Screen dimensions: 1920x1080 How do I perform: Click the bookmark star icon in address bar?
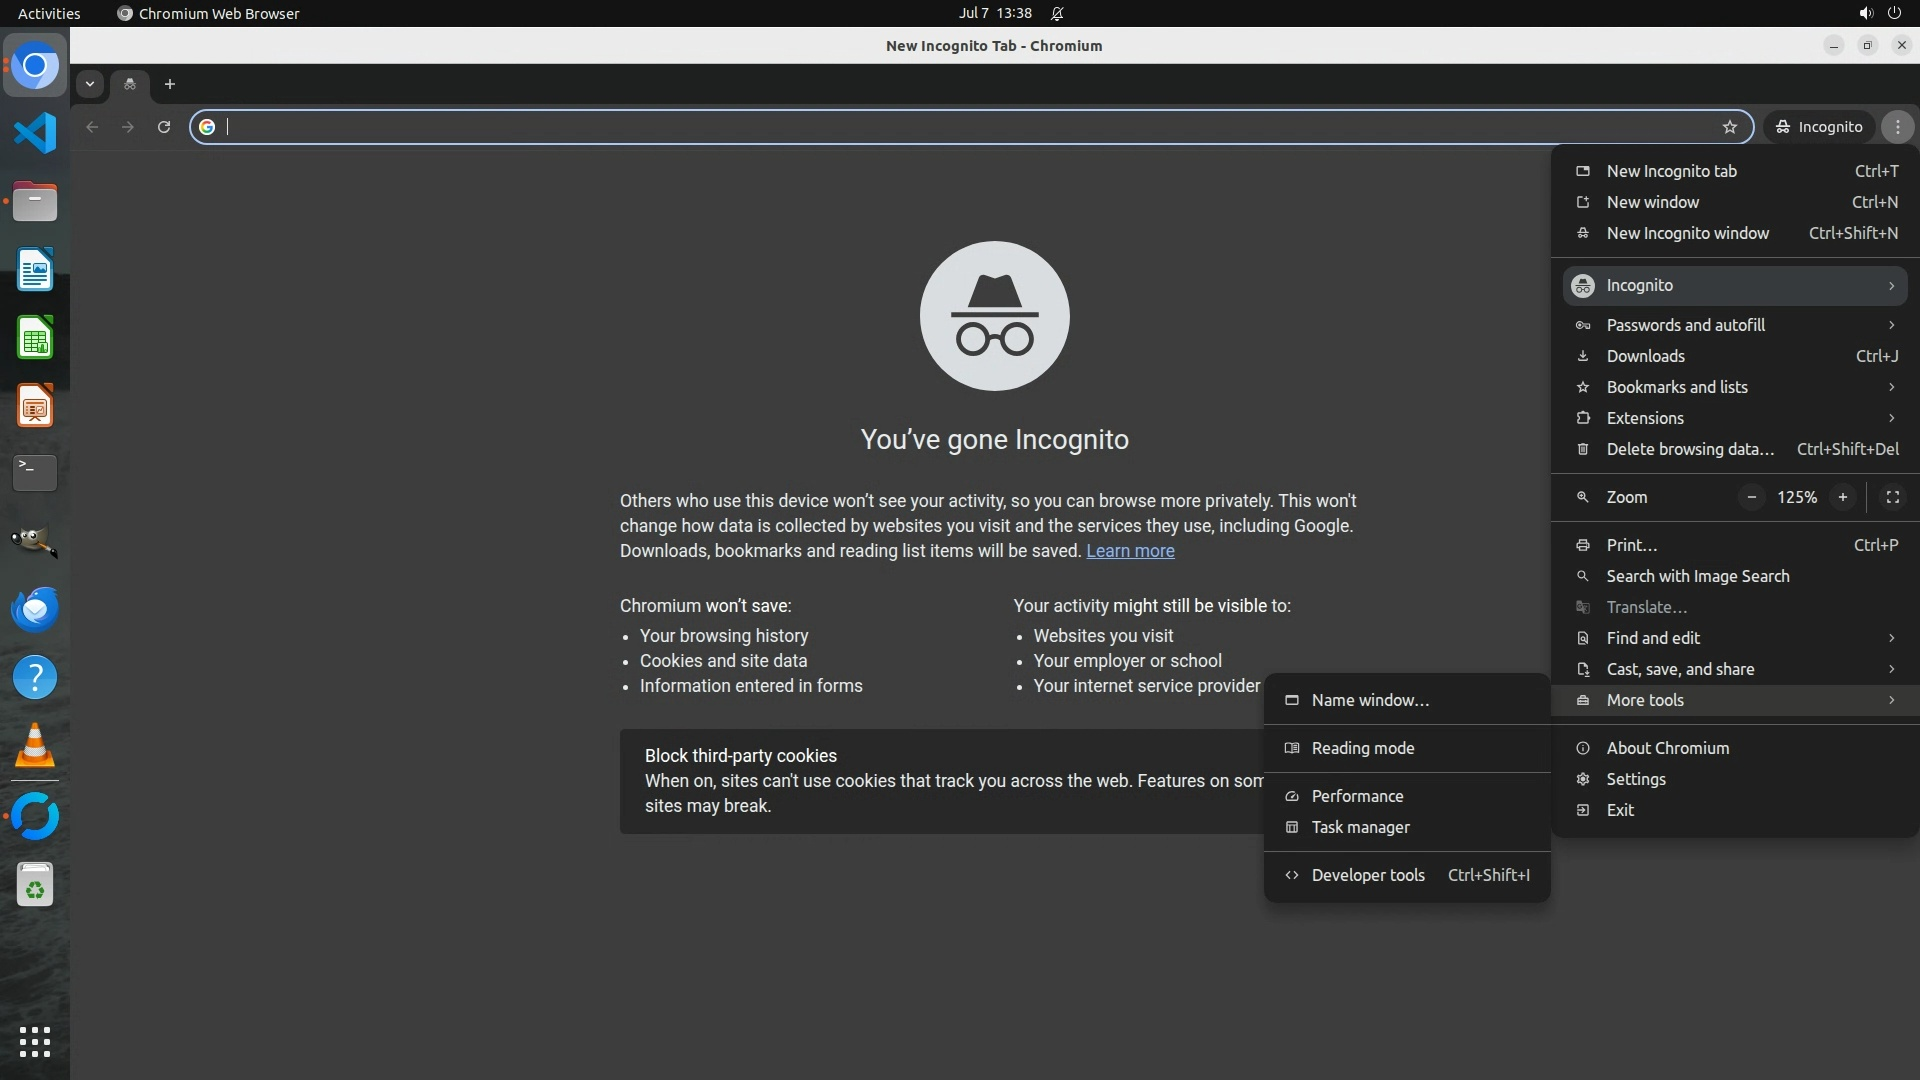(x=1730, y=127)
